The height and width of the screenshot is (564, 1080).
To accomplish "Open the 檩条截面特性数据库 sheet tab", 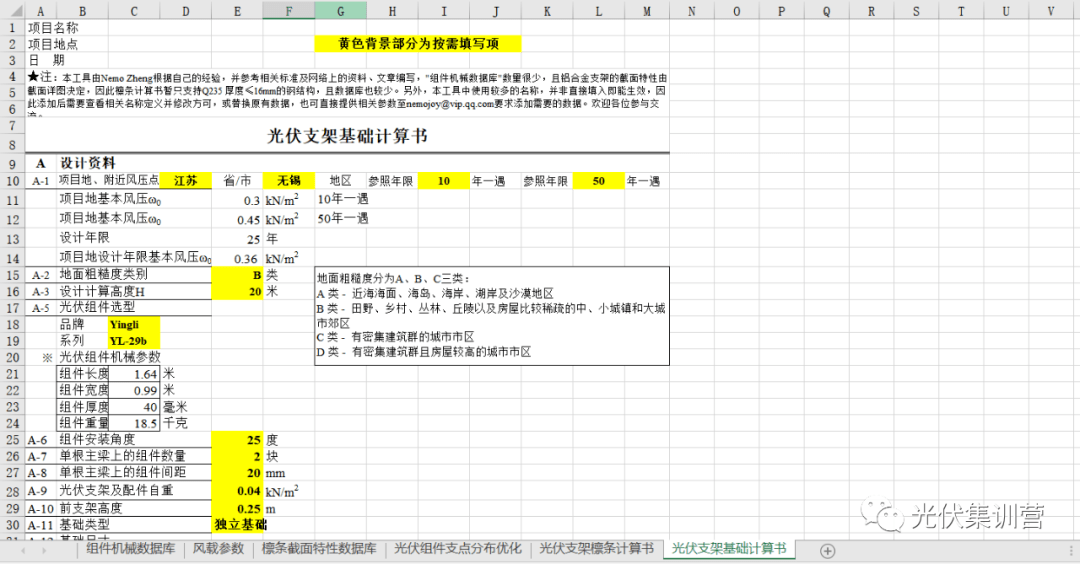I will pyautogui.click(x=319, y=549).
